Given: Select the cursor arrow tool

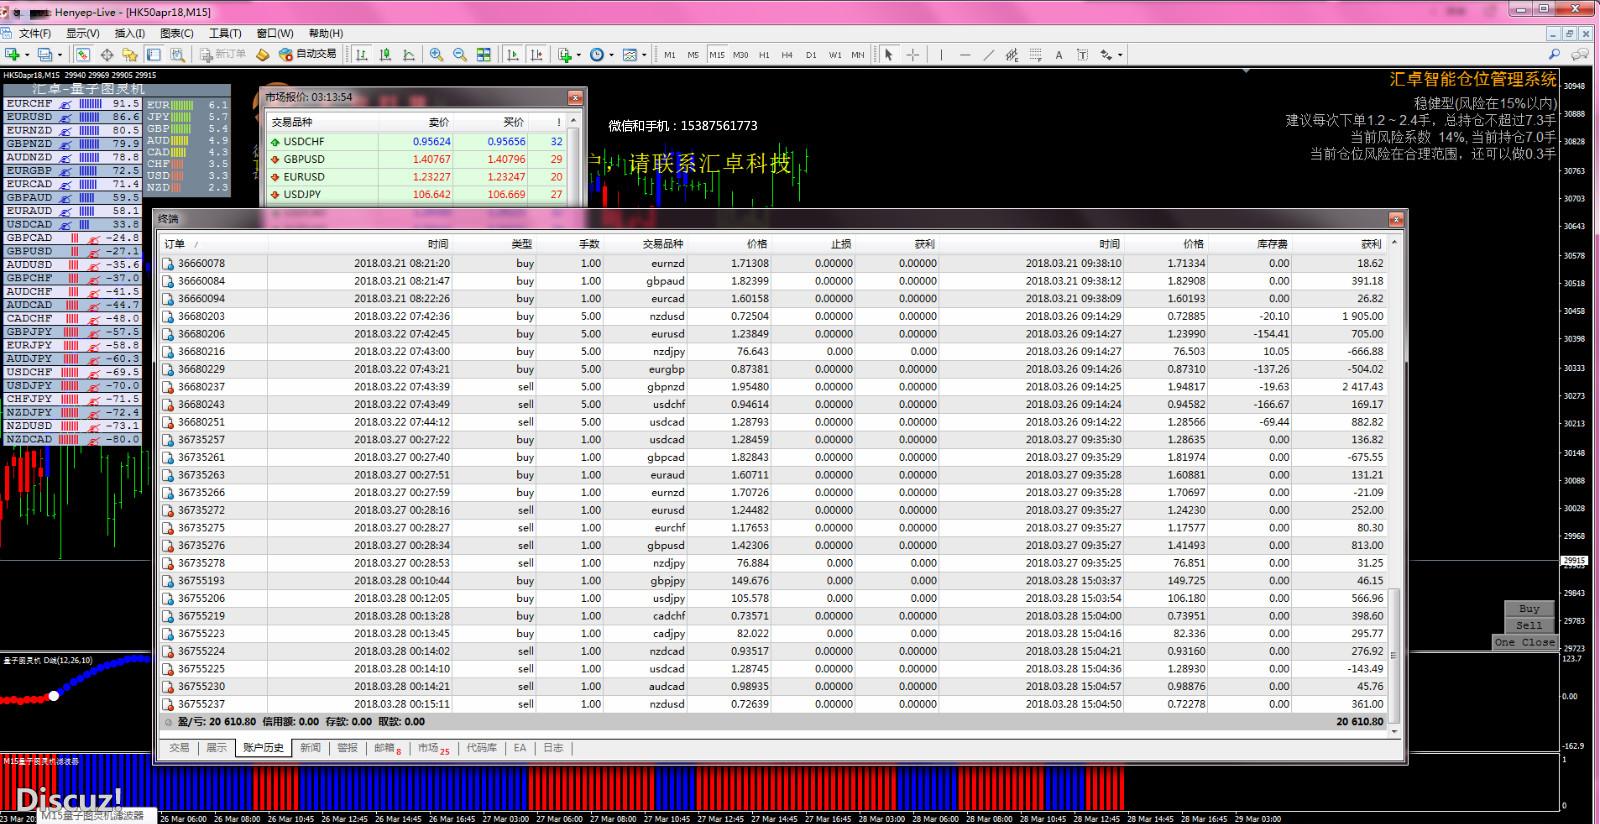Looking at the screenshot, I should pos(889,55).
